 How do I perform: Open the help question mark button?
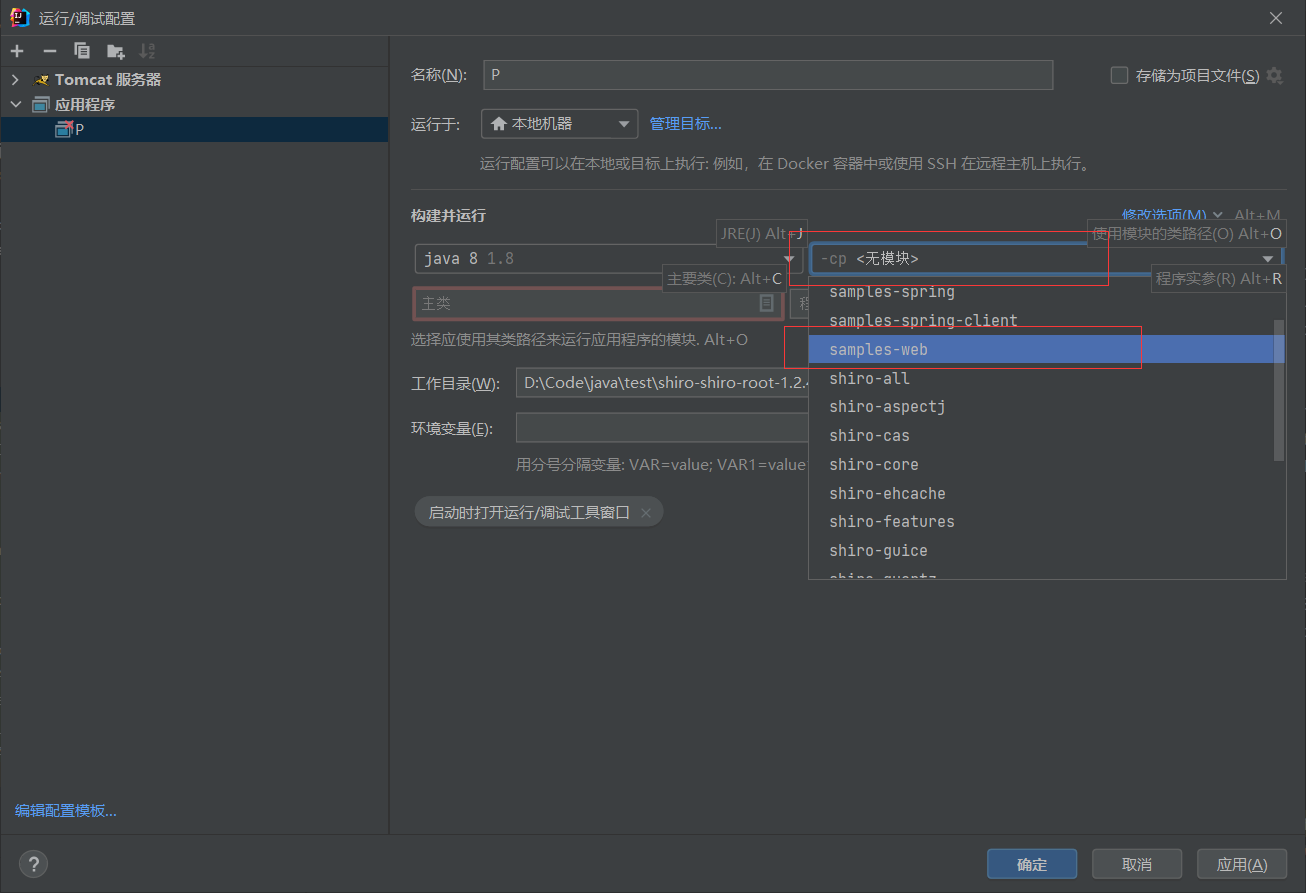(x=33, y=864)
